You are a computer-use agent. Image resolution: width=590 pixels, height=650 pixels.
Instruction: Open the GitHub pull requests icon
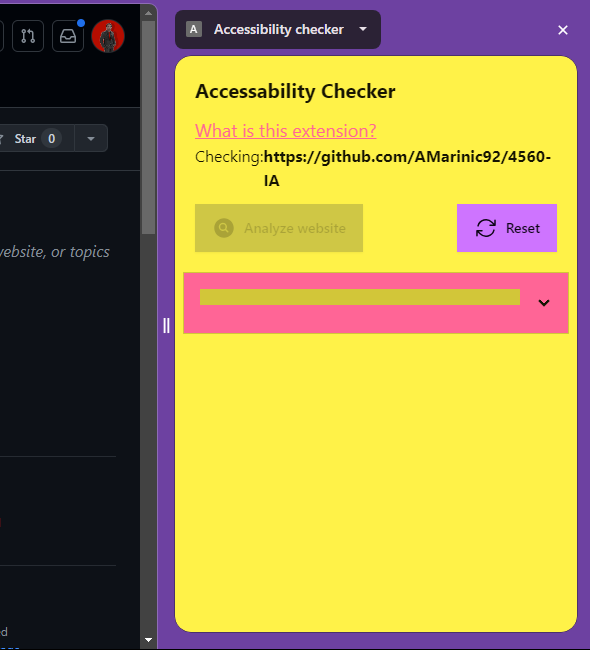(x=28, y=36)
